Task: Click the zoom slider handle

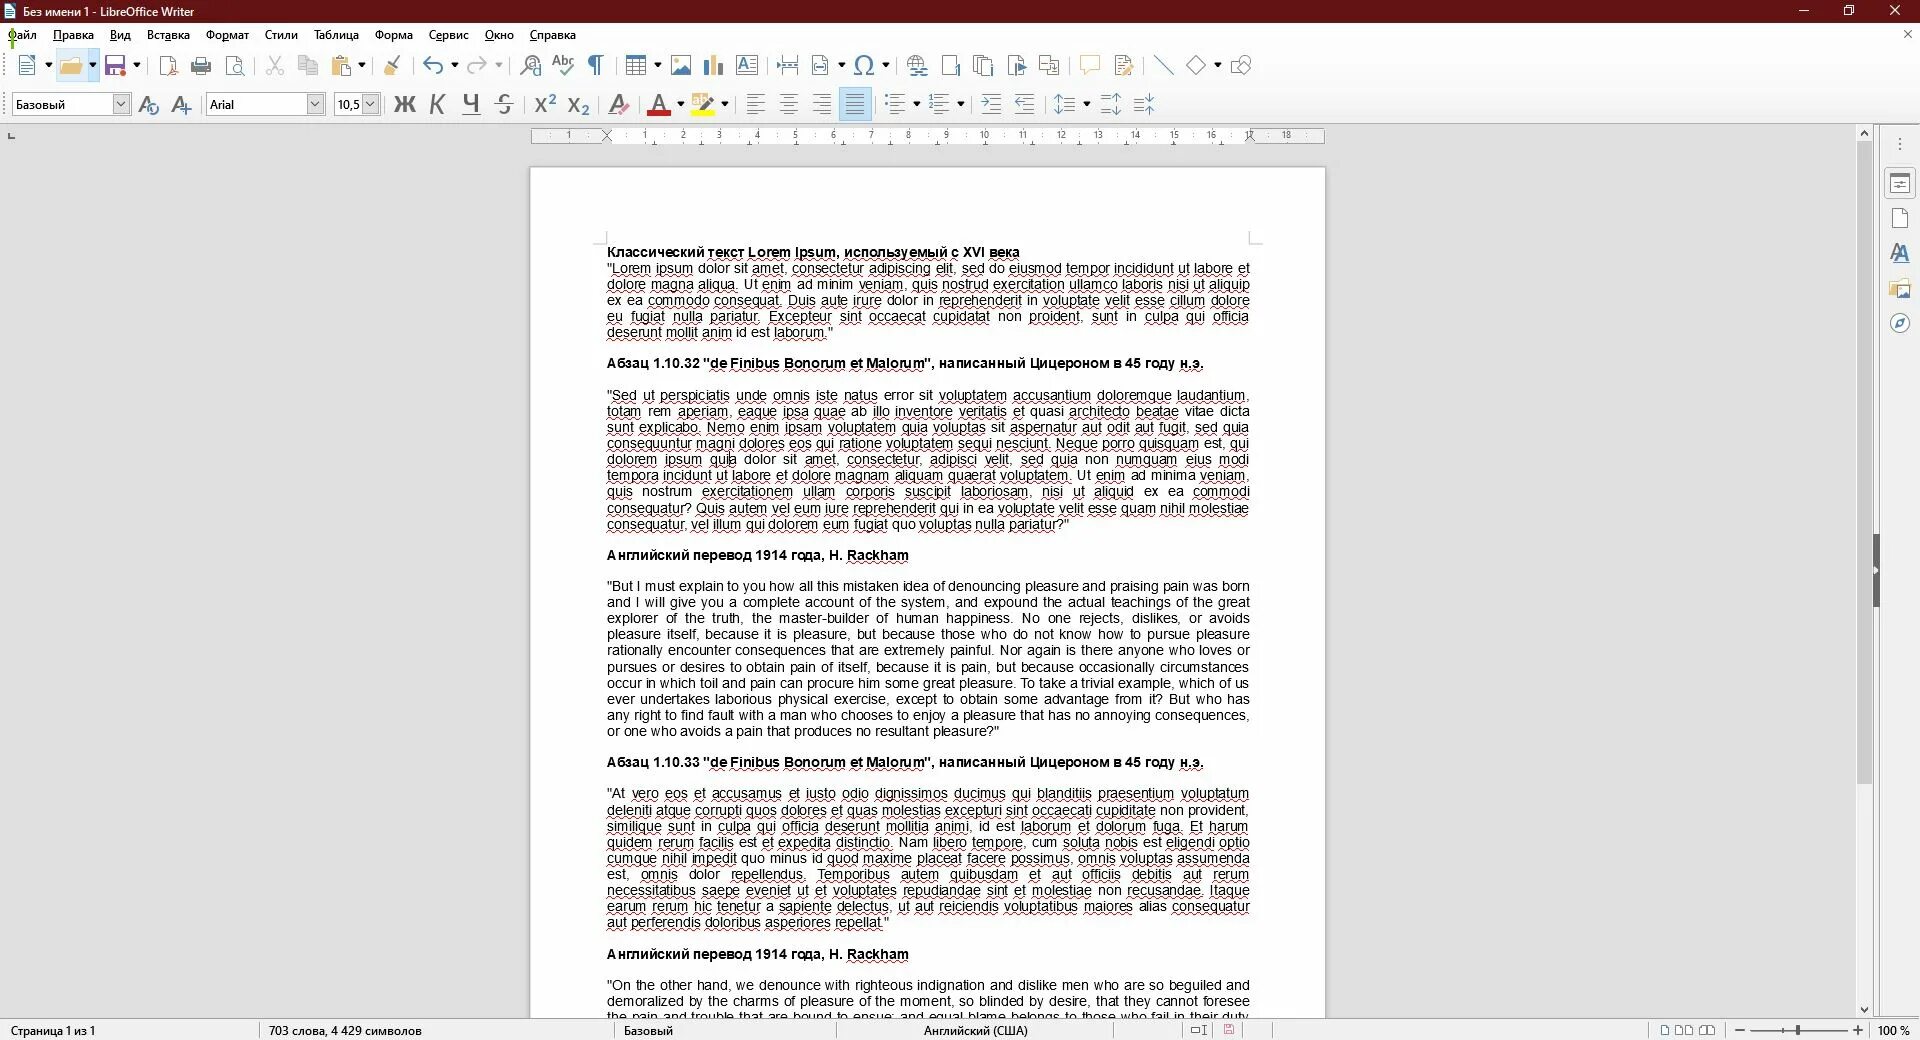Action: (1798, 1030)
